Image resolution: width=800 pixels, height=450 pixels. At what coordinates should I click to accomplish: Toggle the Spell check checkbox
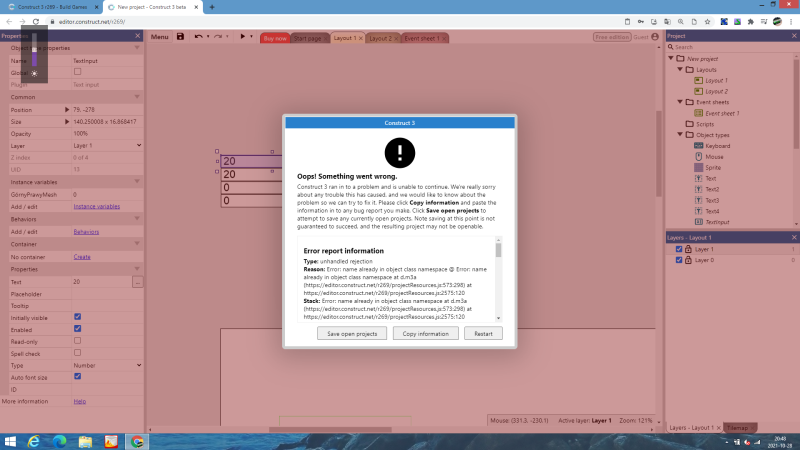(x=78, y=353)
